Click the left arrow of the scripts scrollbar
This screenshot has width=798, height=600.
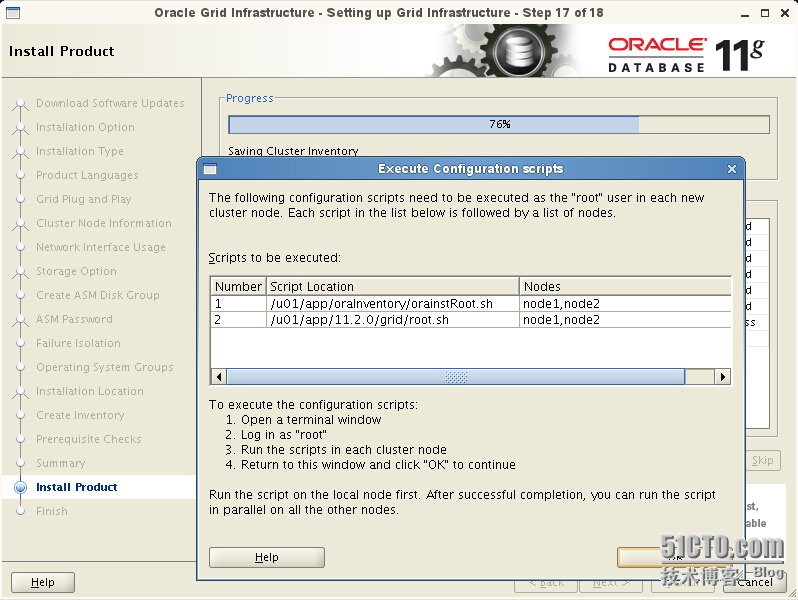pyautogui.click(x=219, y=377)
